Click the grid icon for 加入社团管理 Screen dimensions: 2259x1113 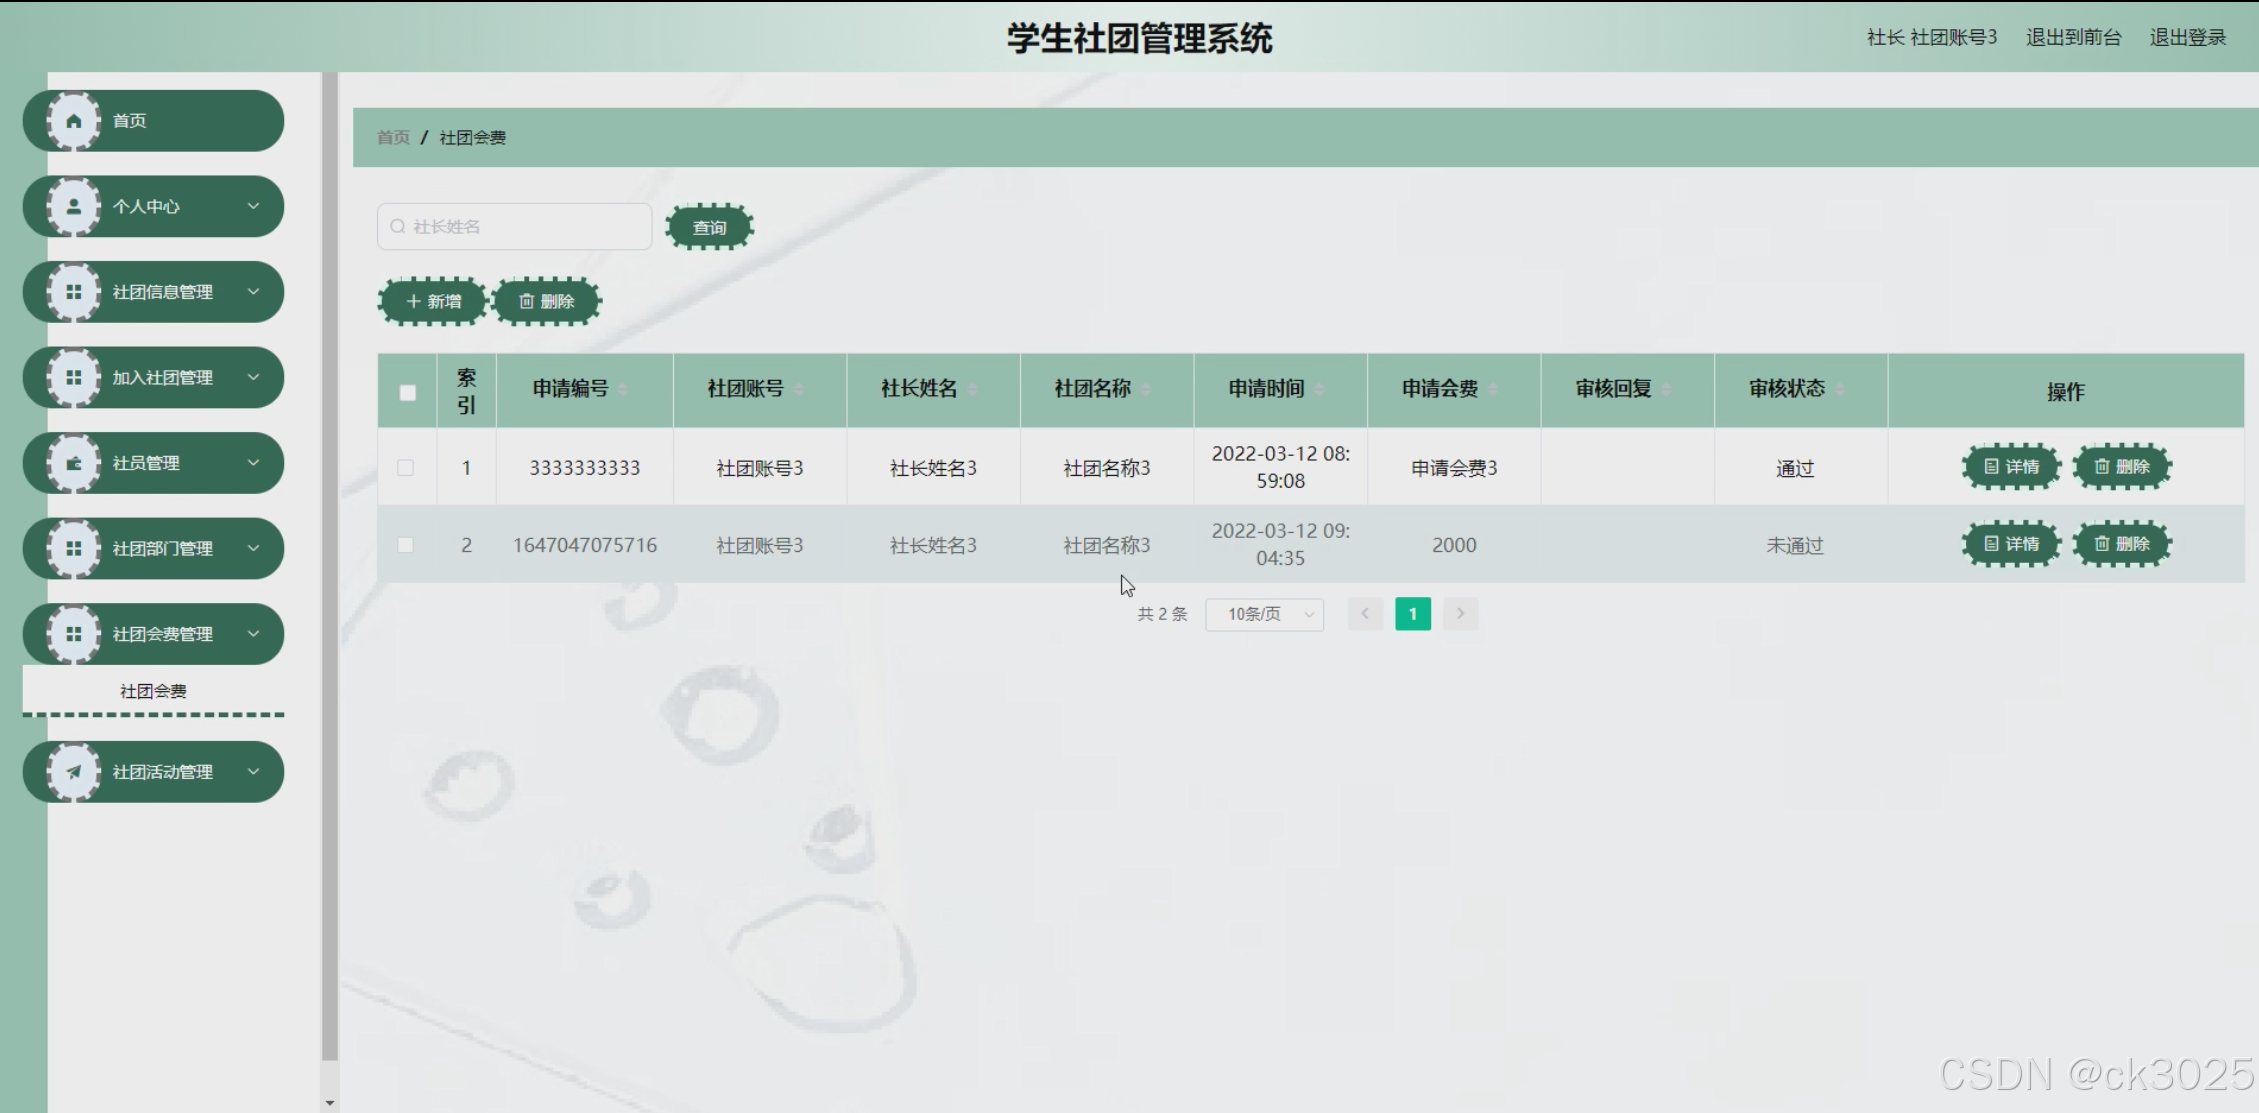point(73,378)
